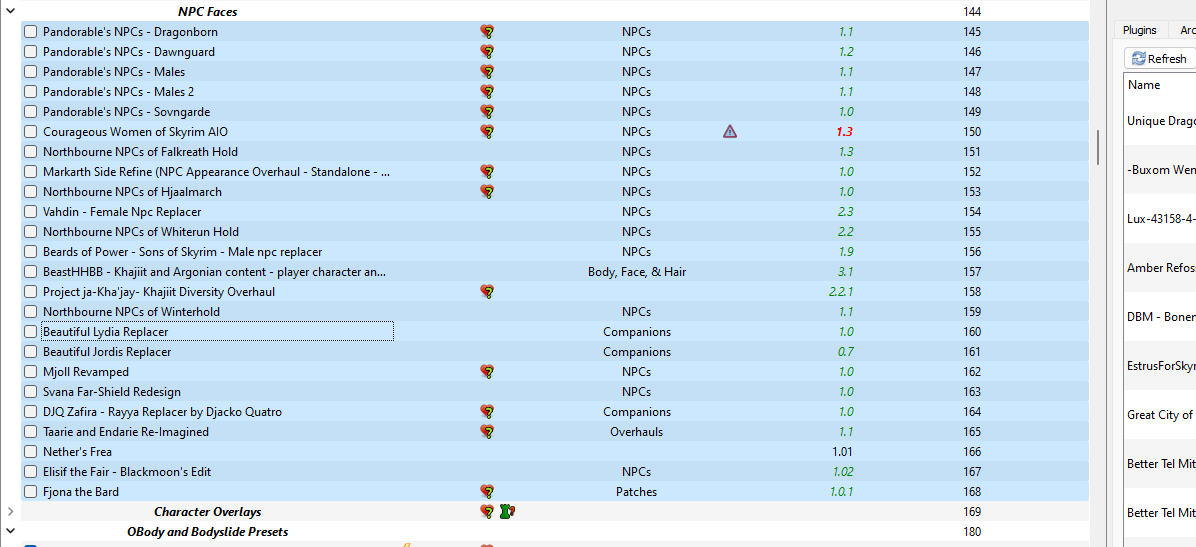Enable Nether's Frea mod checkbox
The height and width of the screenshot is (547, 1196).
[x=31, y=452]
